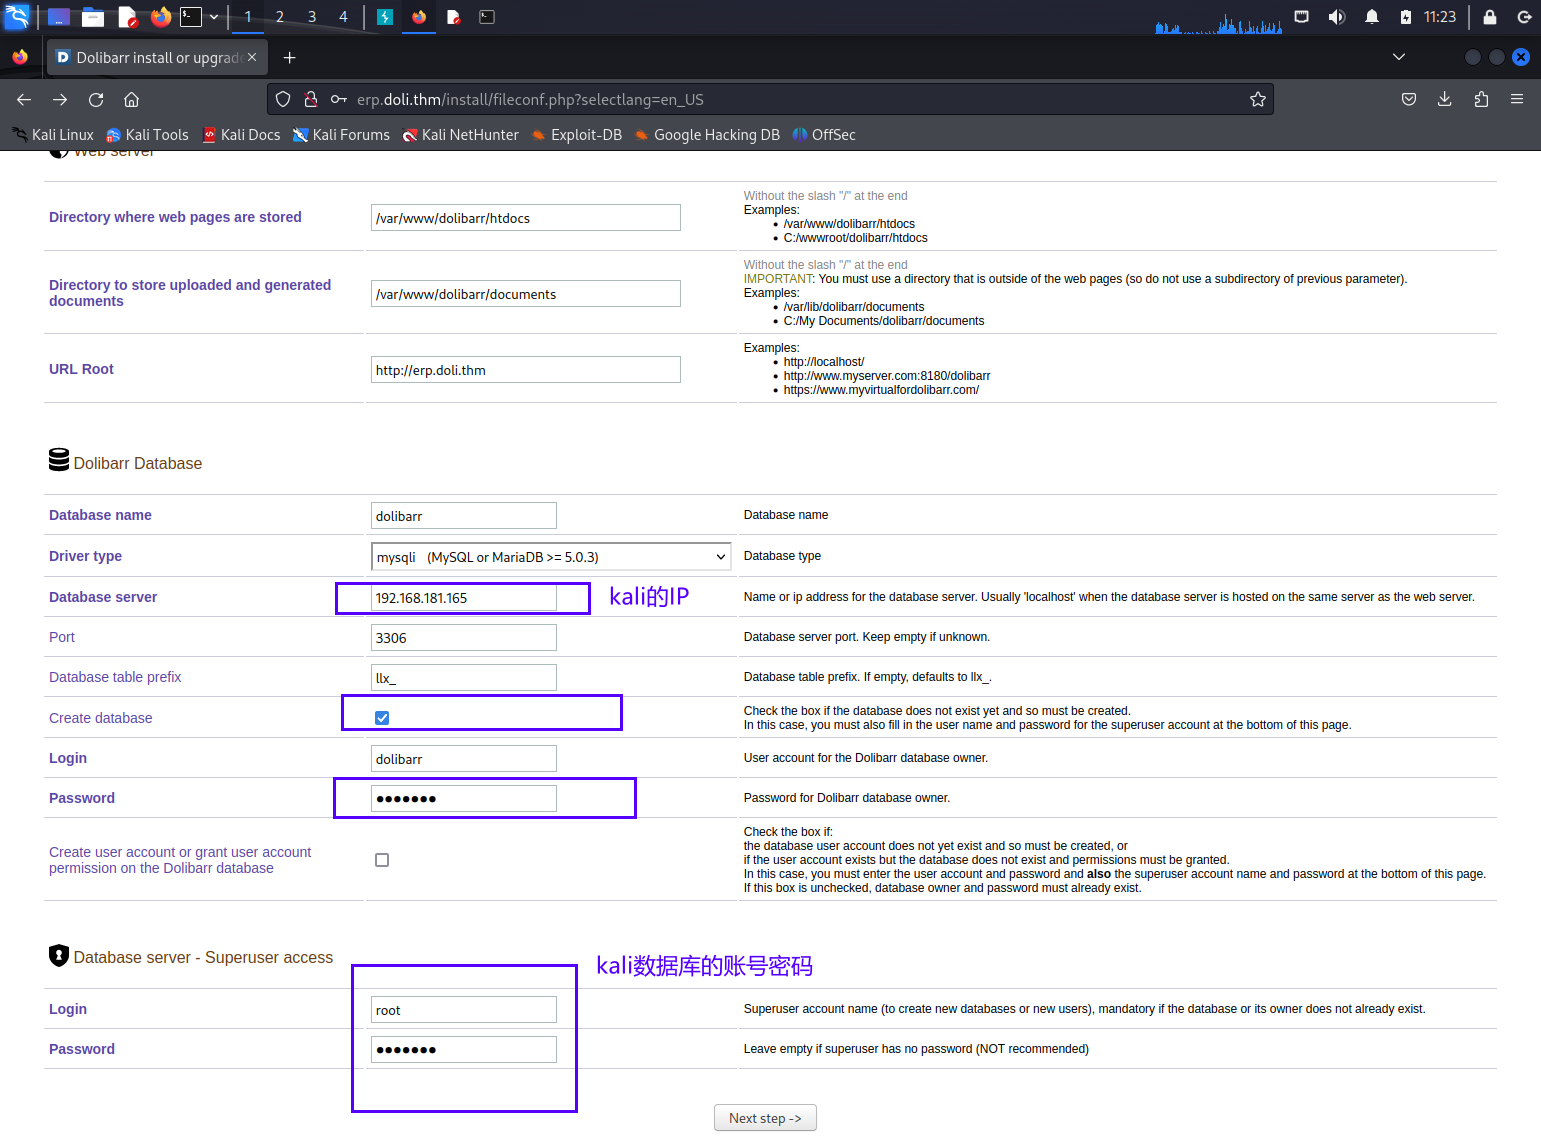The image size is (1541, 1146).
Task: Open Google Hacking DB bookmark
Action: pos(706,135)
